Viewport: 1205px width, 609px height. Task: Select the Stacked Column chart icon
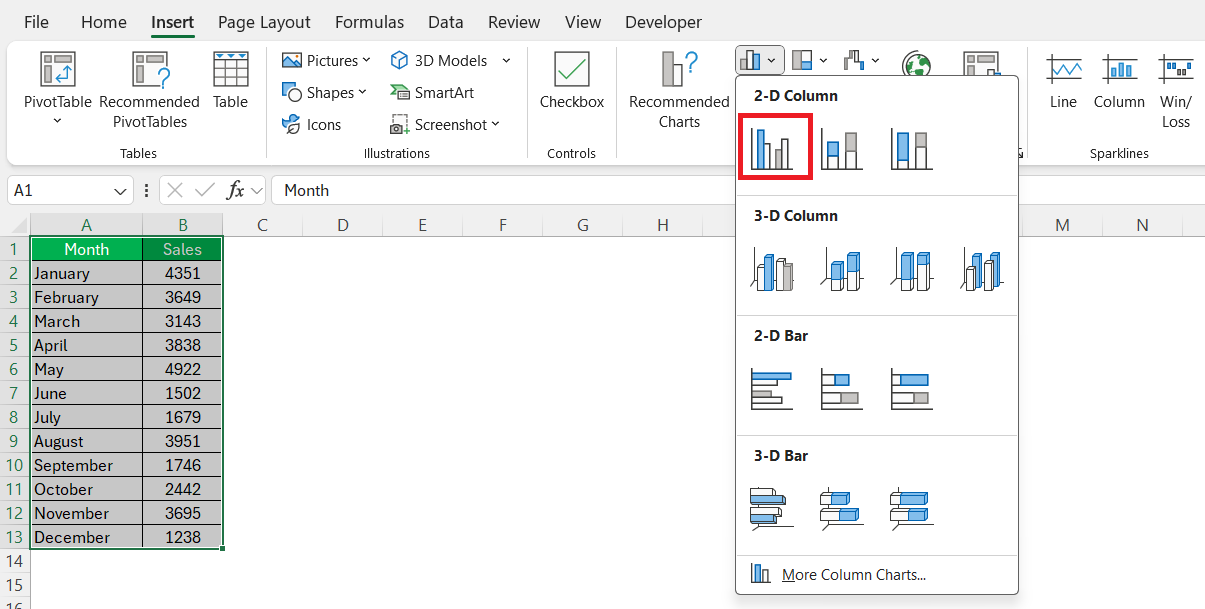click(x=842, y=149)
